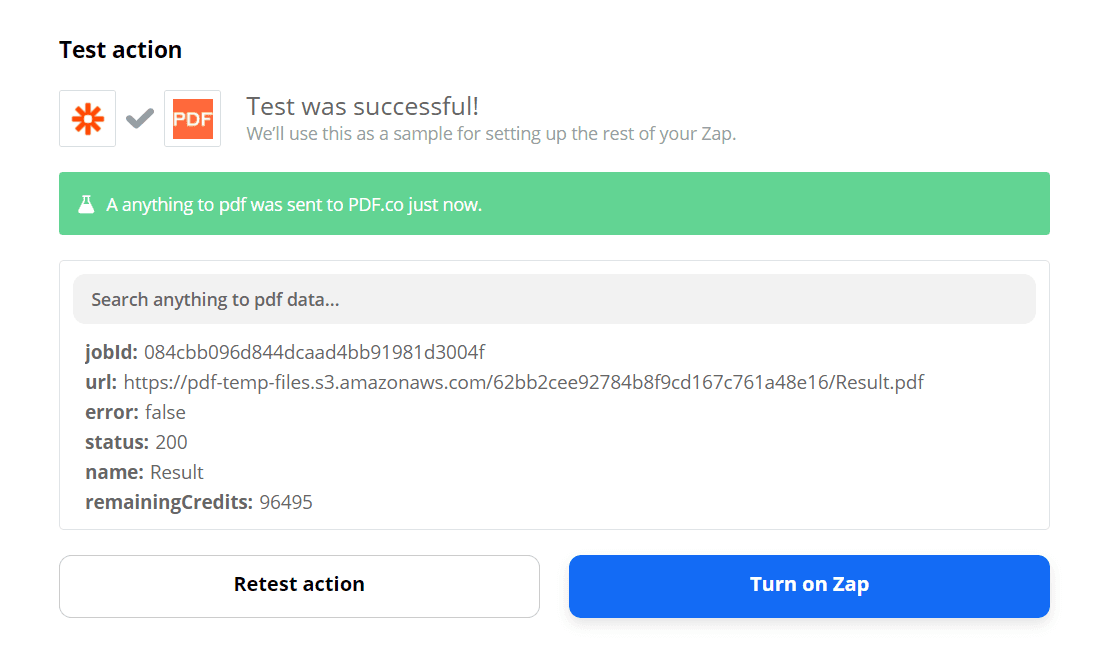Select the PDF.co app icon
The image size is (1110, 664).
192,117
